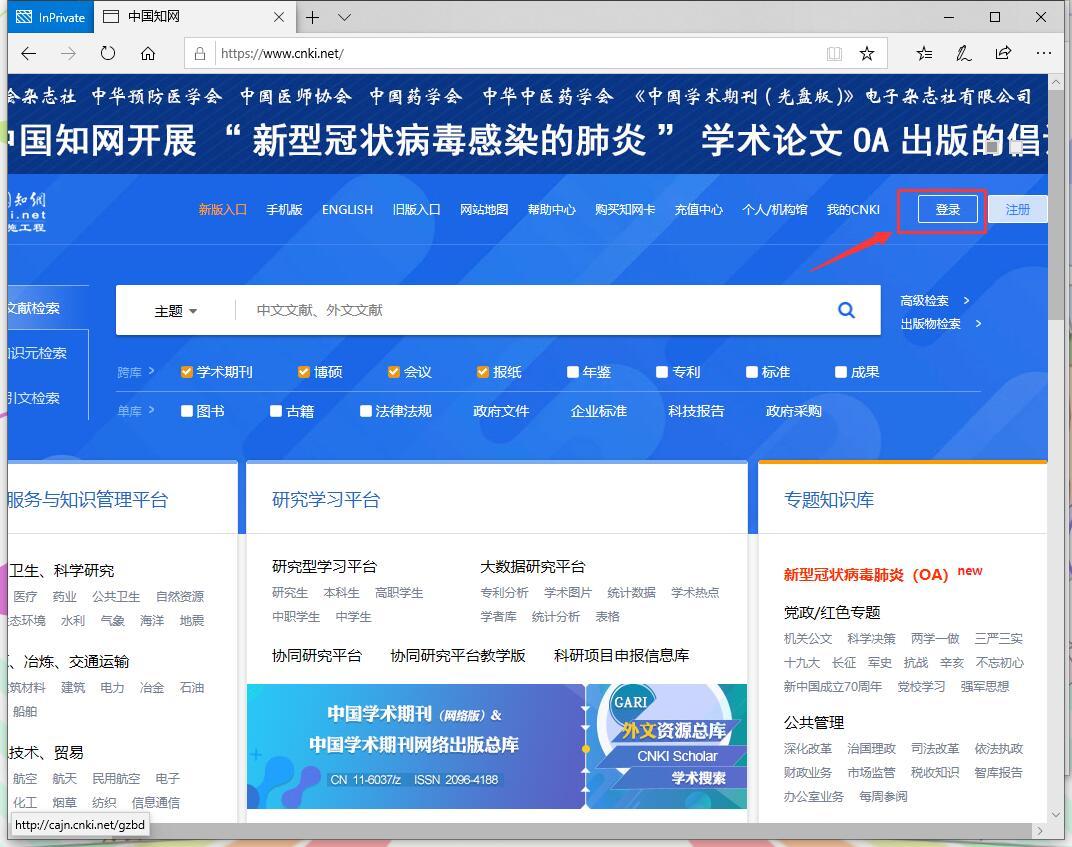Expand the 跨库 selection
The image size is (1072, 847).
coord(136,371)
